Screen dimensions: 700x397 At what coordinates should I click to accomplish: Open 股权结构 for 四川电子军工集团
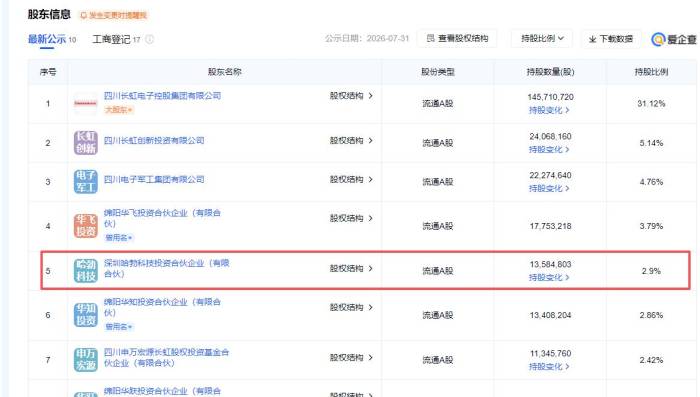pos(351,179)
